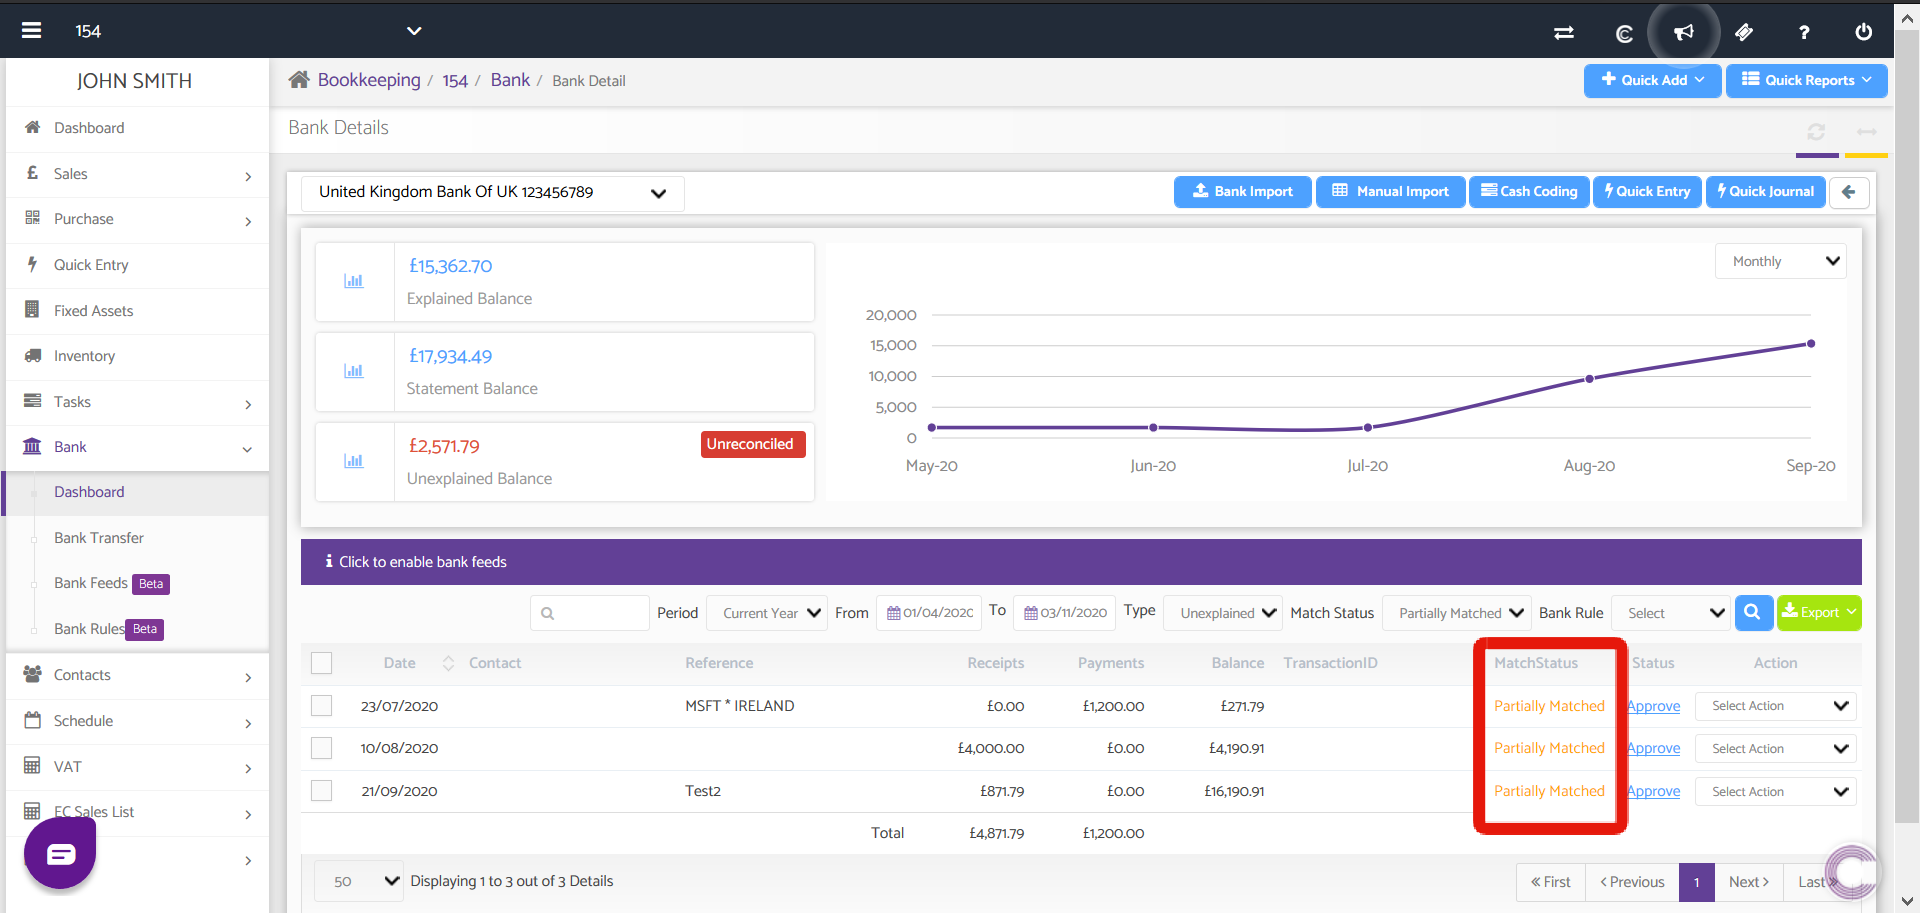Check the 21/09/2020 transaction row checkbox

click(321, 791)
